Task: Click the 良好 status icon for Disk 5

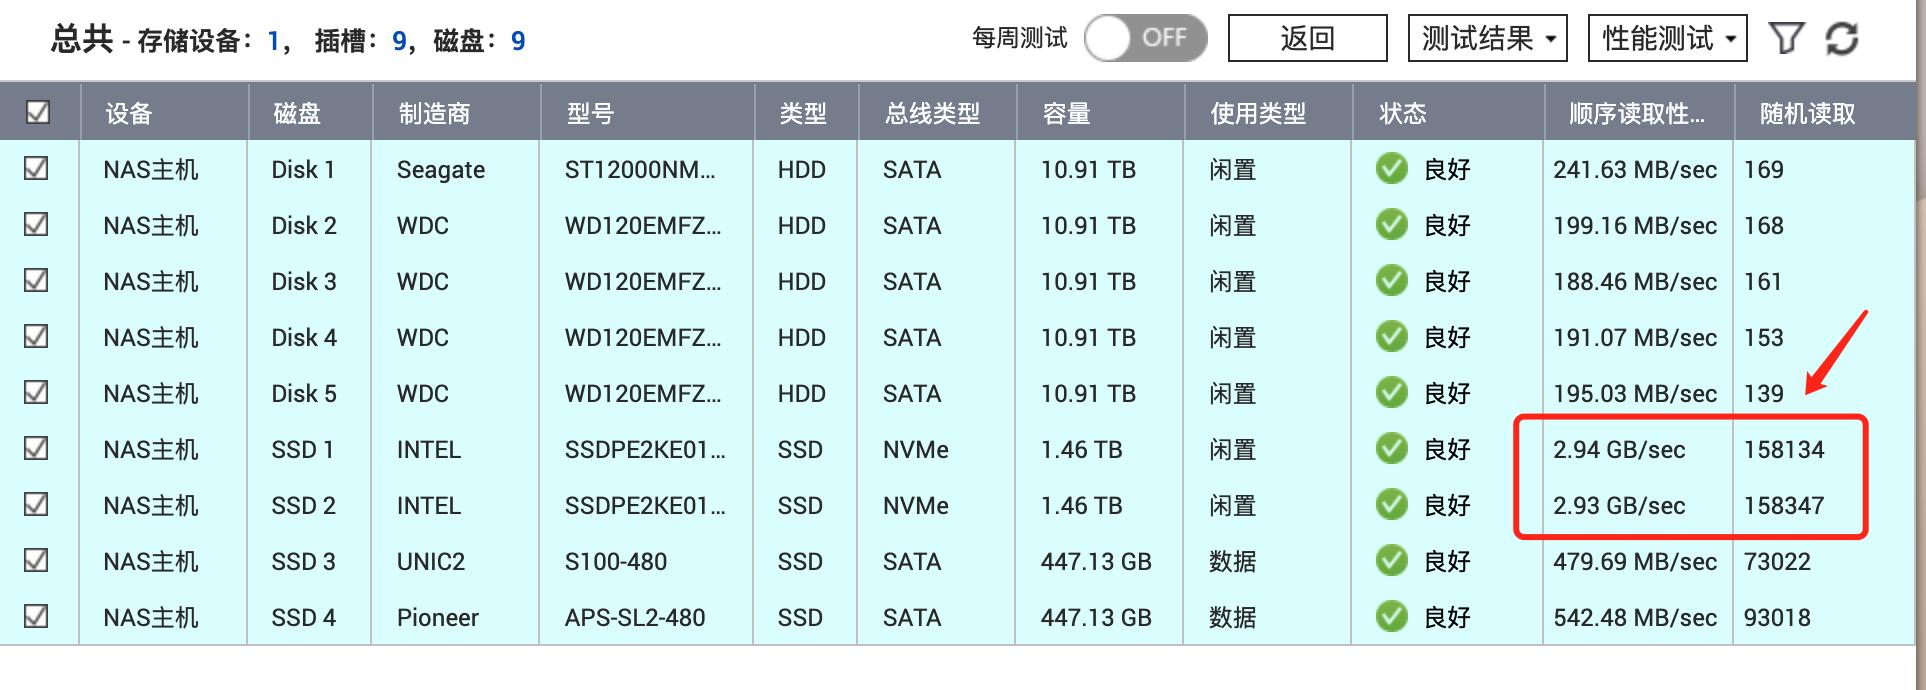Action: click(x=1391, y=393)
